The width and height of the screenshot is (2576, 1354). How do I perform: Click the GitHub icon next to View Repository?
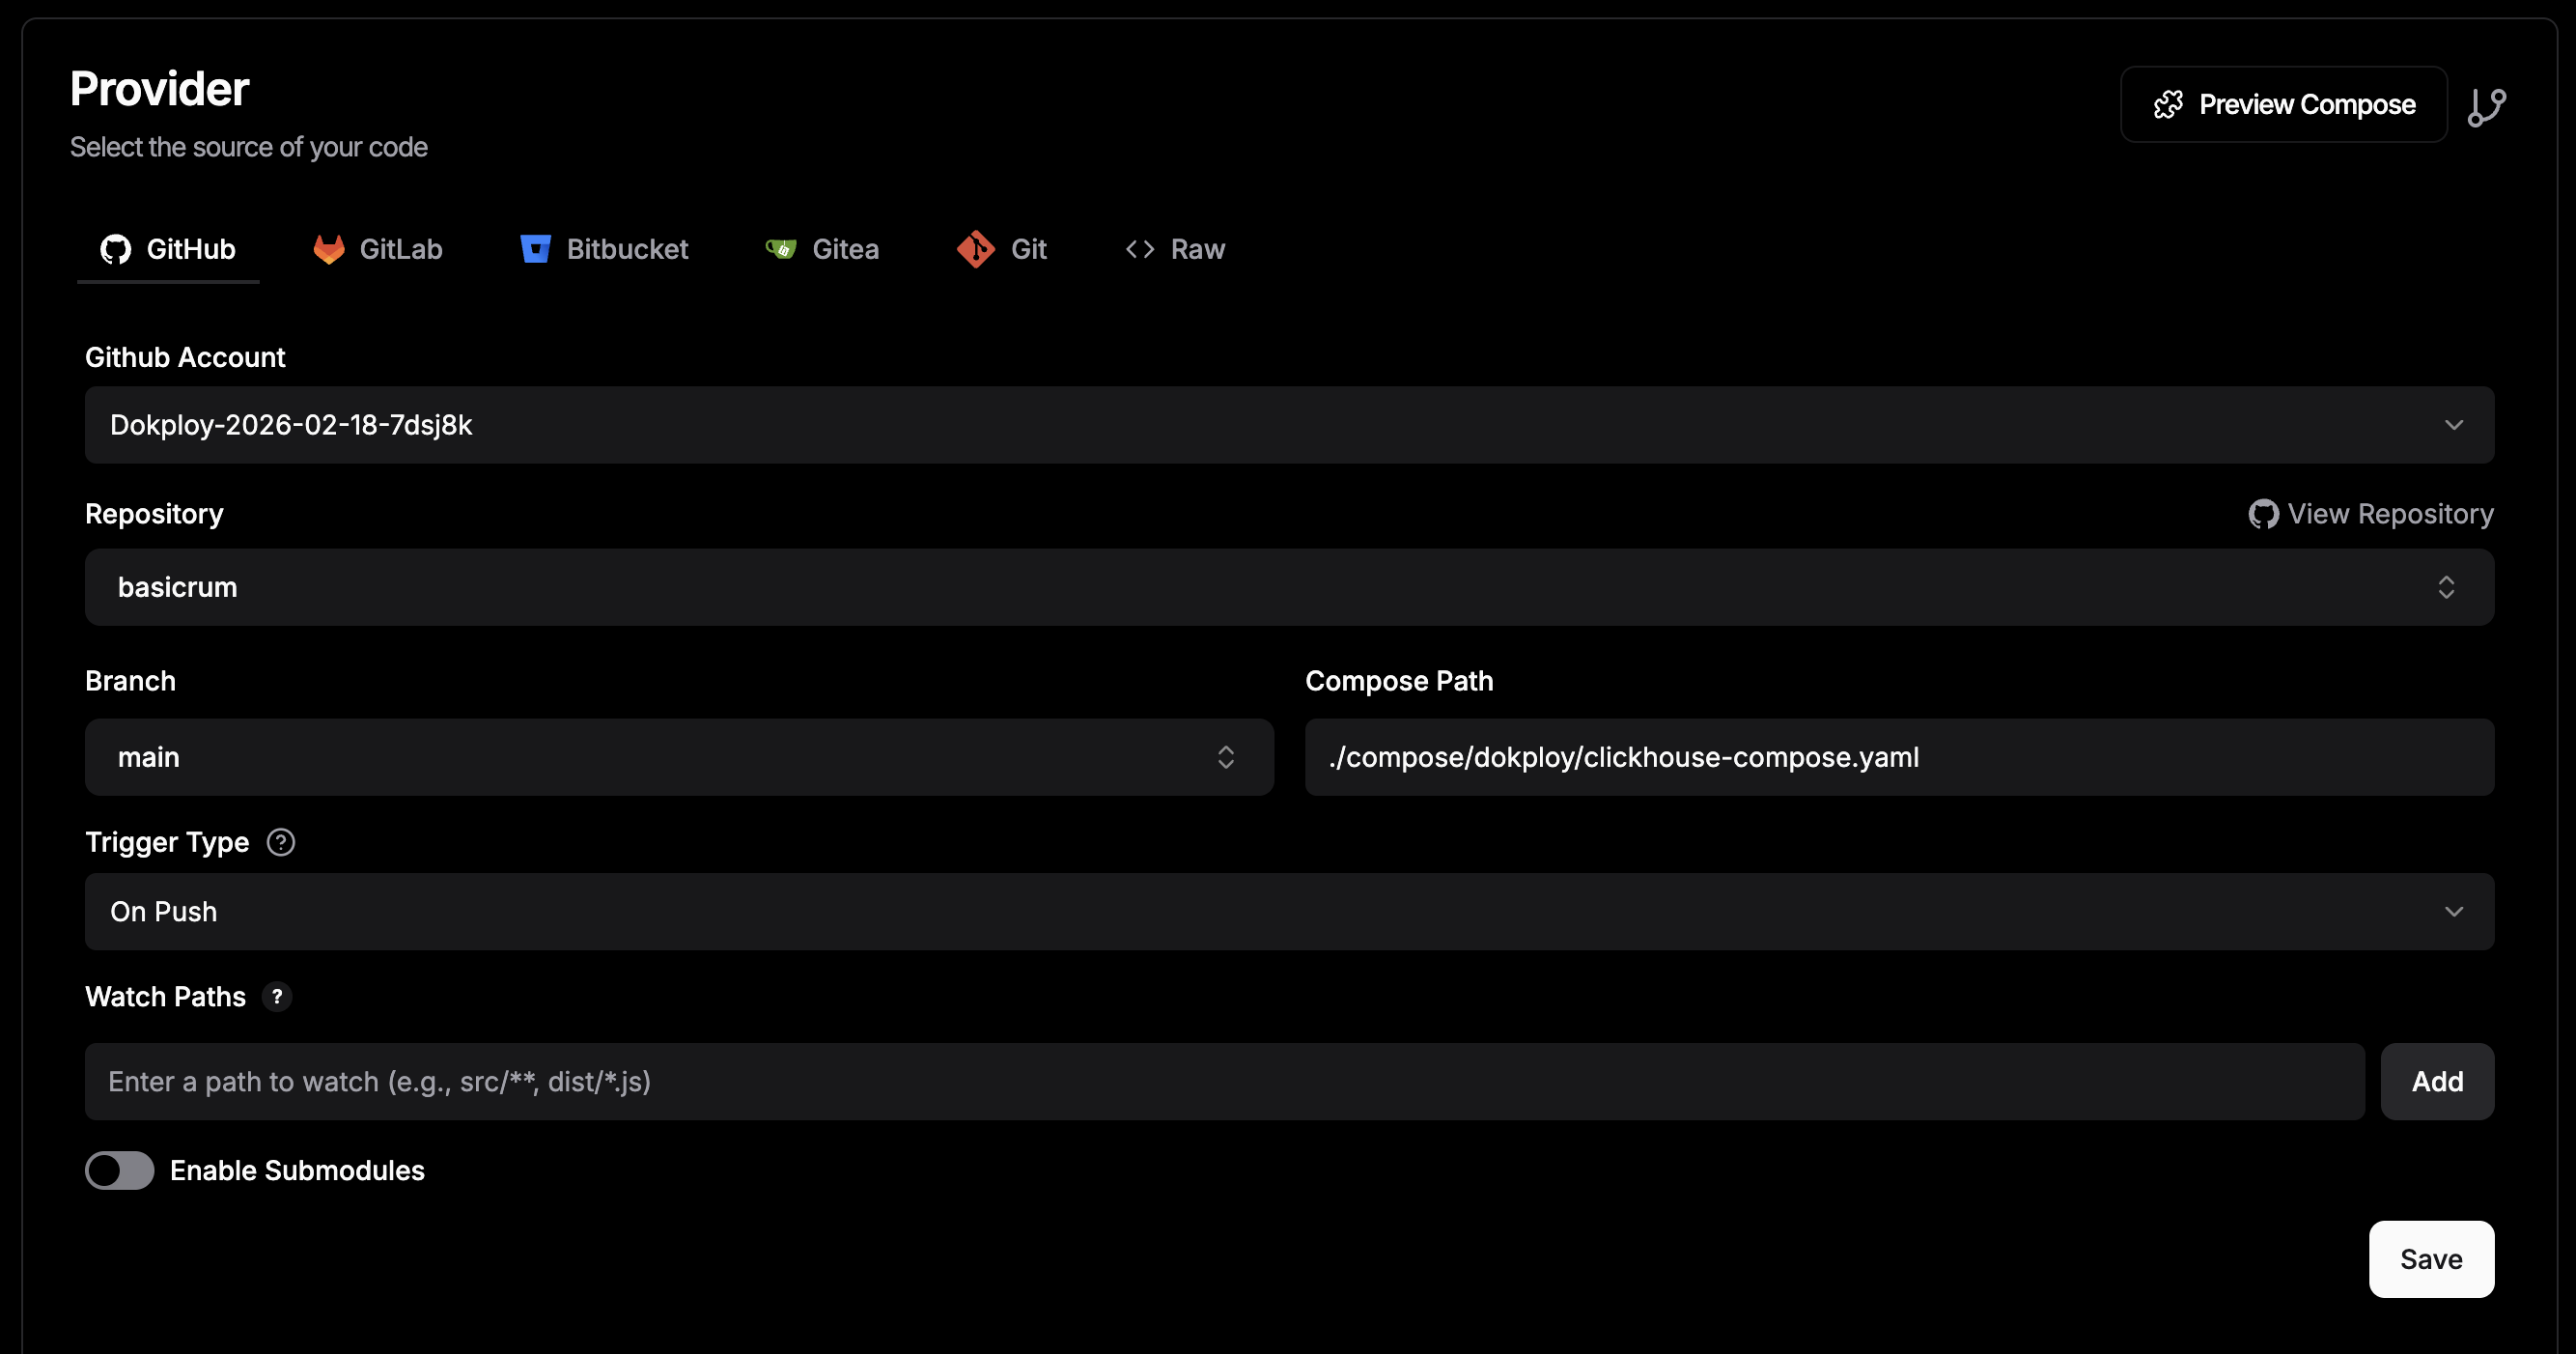pyautogui.click(x=2263, y=514)
